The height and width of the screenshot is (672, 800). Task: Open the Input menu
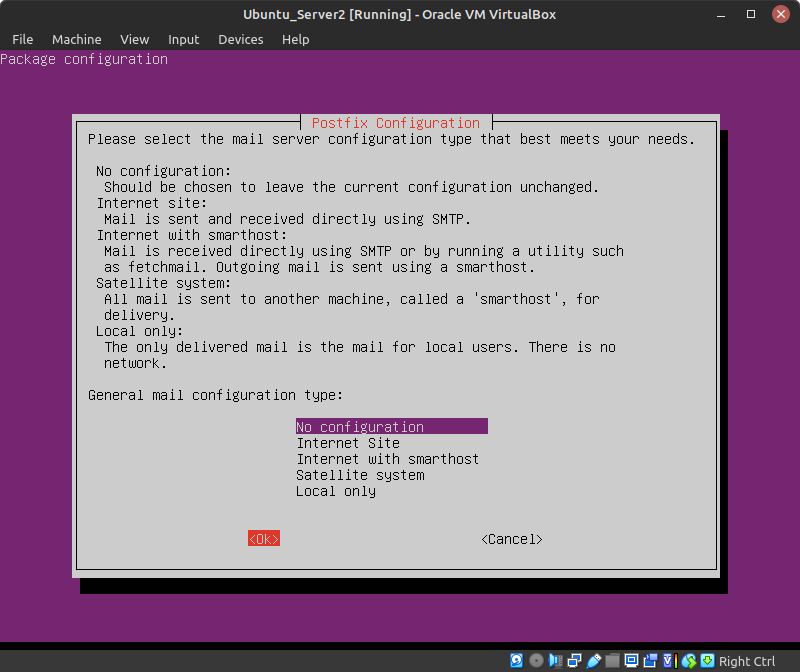(x=184, y=39)
